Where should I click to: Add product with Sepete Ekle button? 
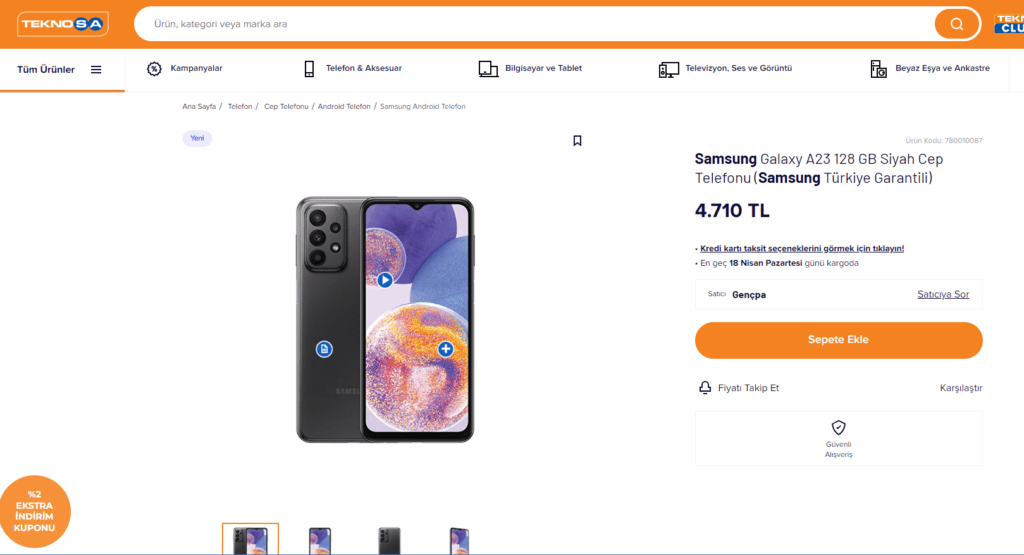click(838, 340)
